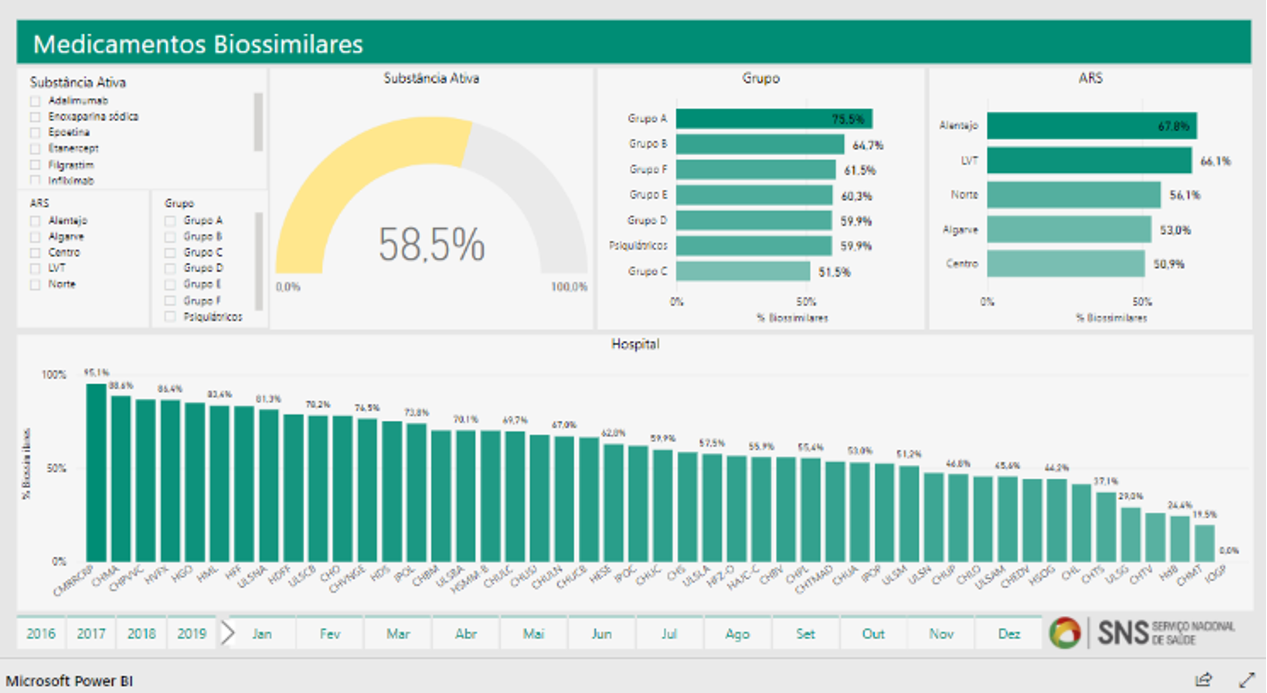Expand the month selector chevron arrow
This screenshot has height=693, width=1267.
228,633
